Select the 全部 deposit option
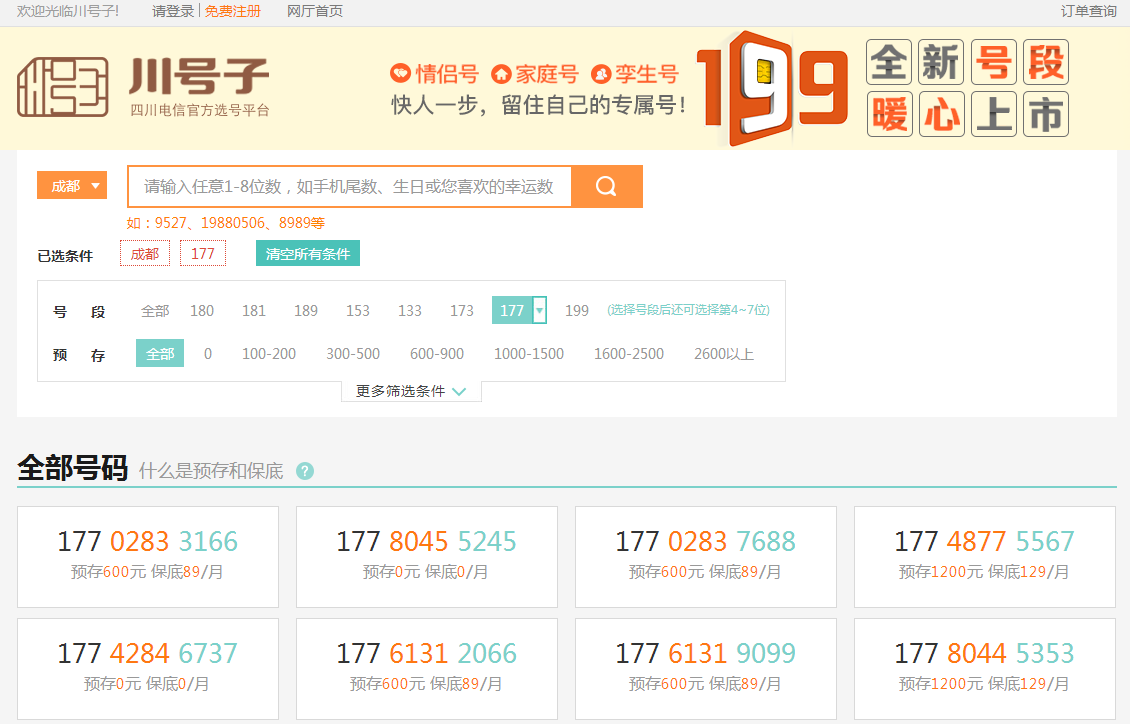The image size is (1130, 724). [160, 354]
